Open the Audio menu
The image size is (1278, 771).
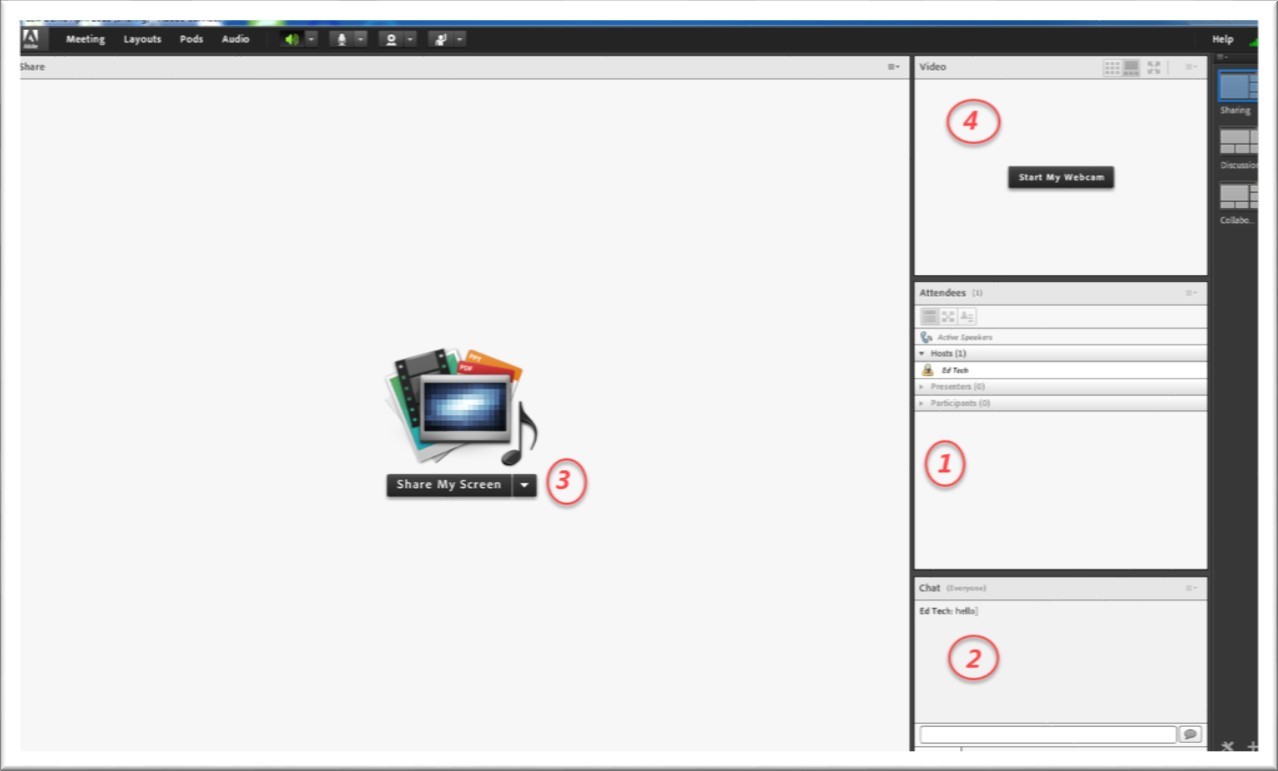click(x=235, y=39)
